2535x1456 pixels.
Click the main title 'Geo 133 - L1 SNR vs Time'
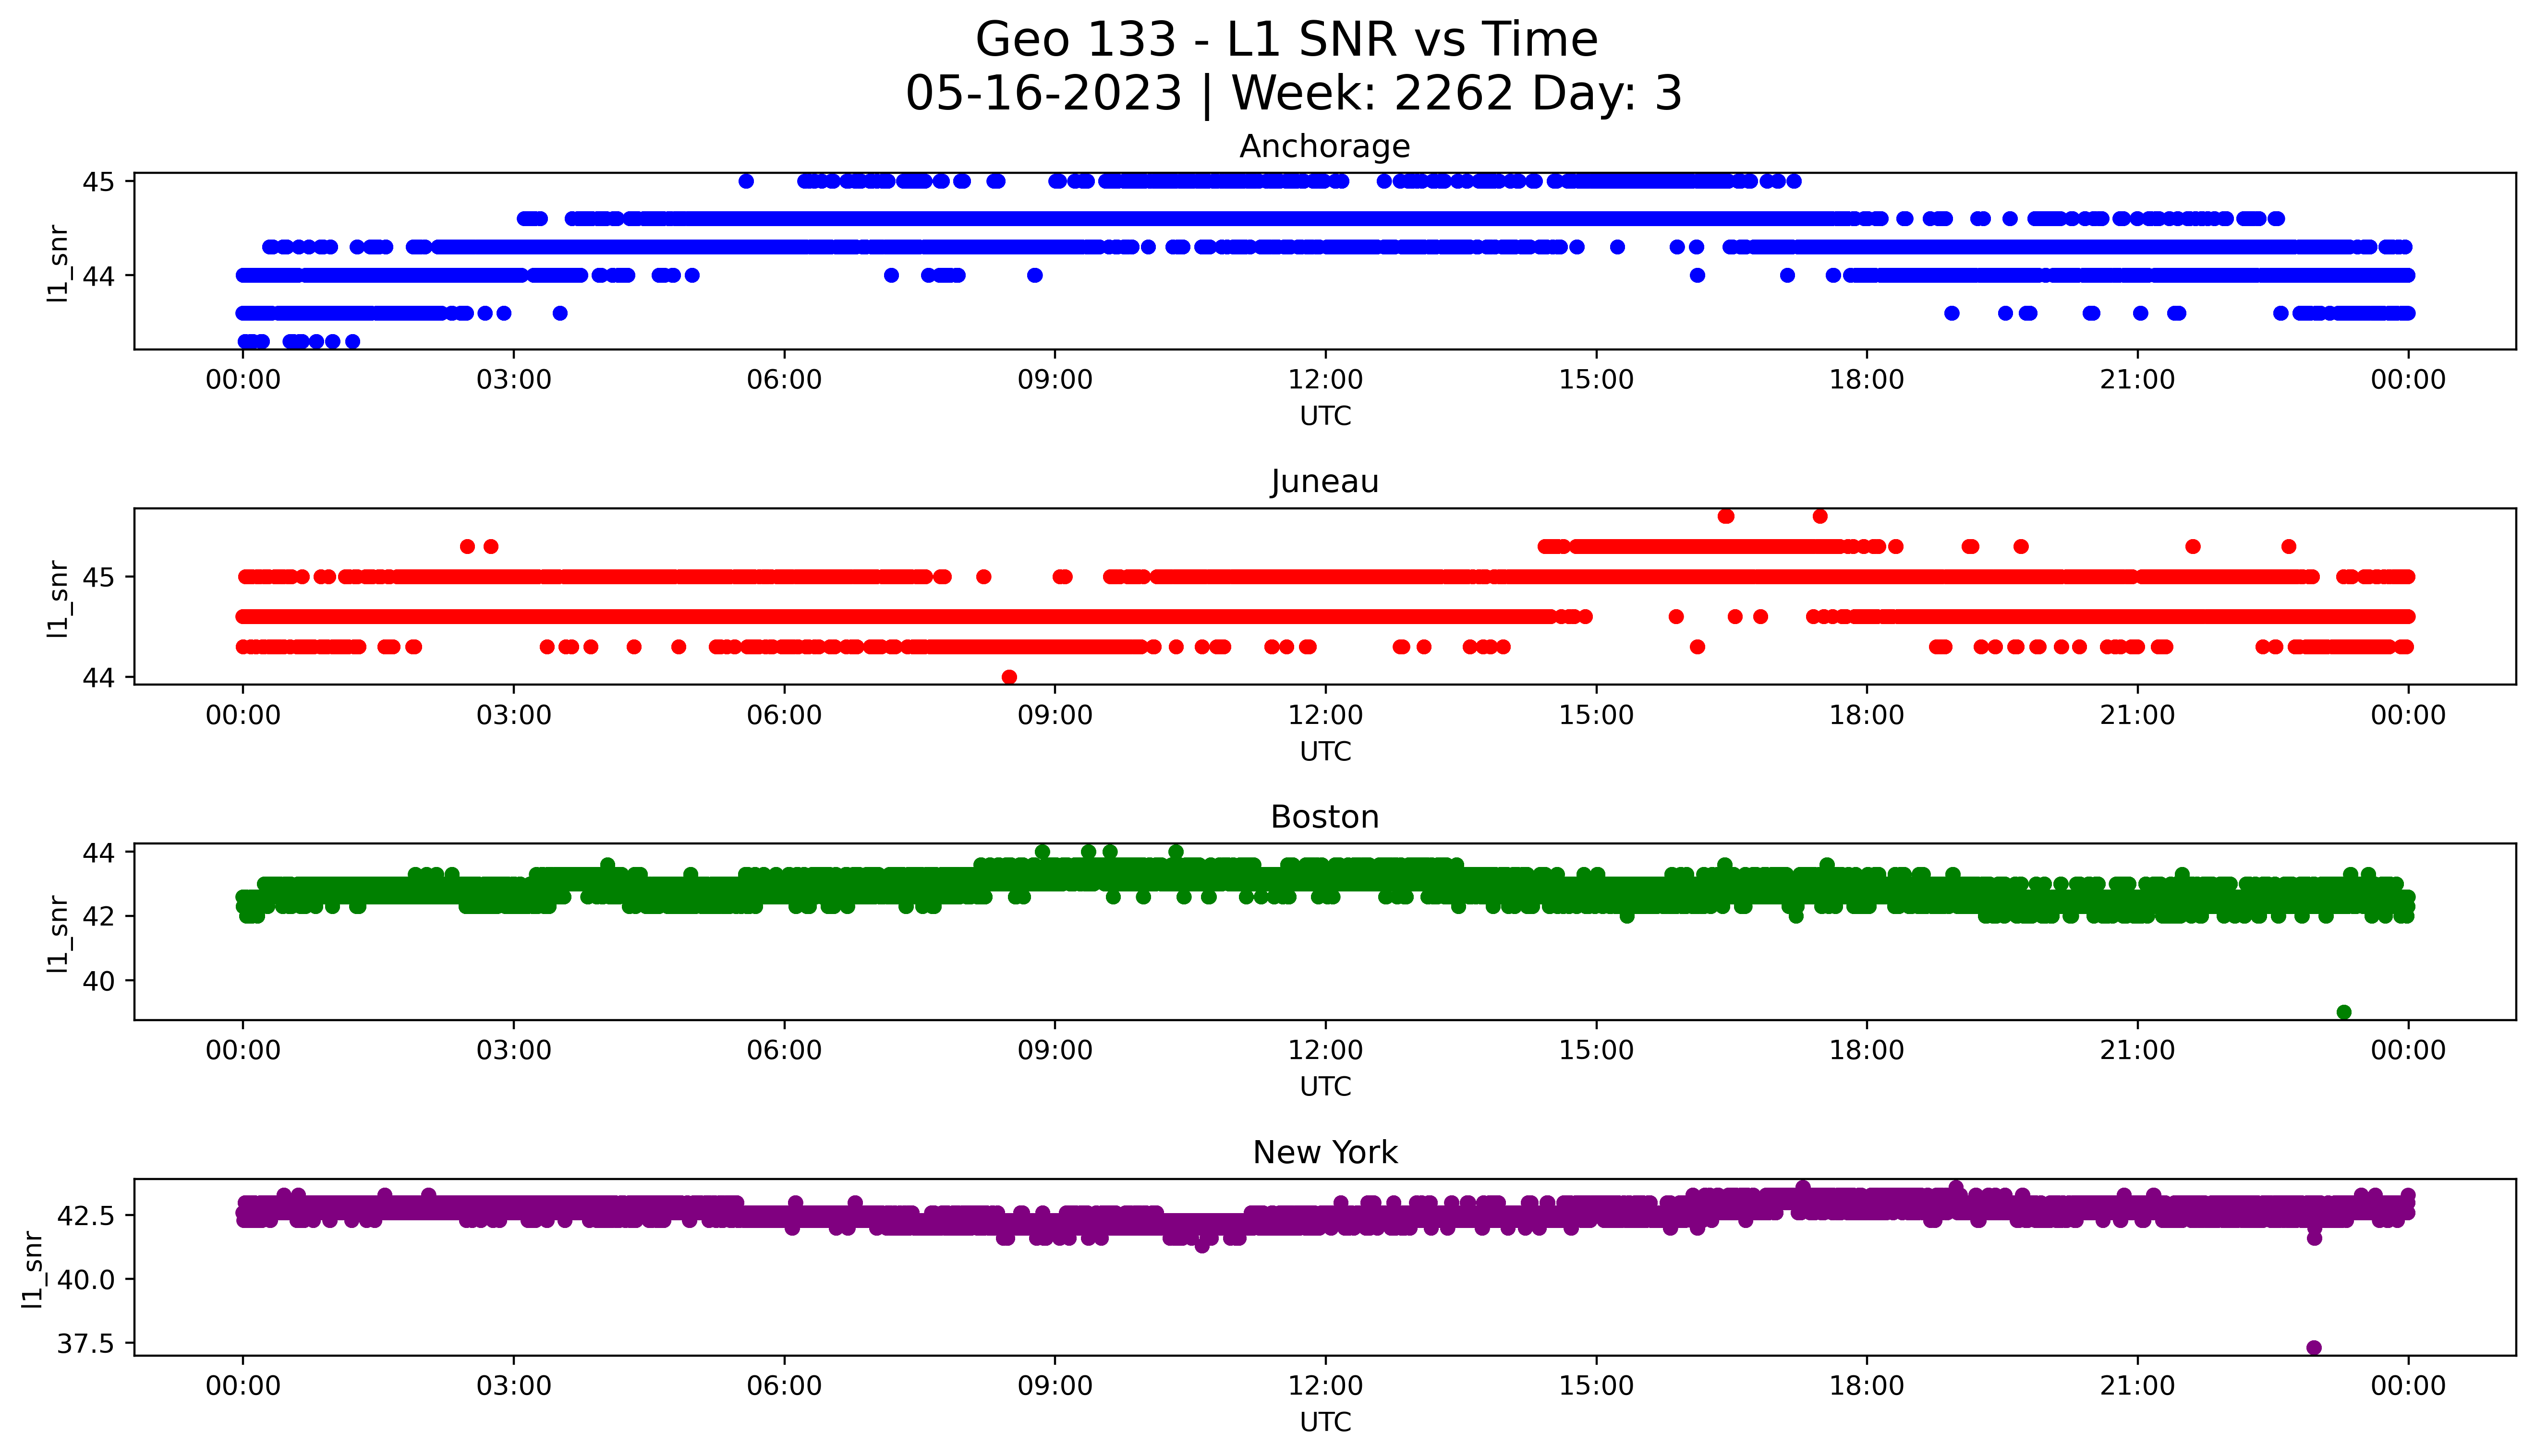click(1286, 40)
